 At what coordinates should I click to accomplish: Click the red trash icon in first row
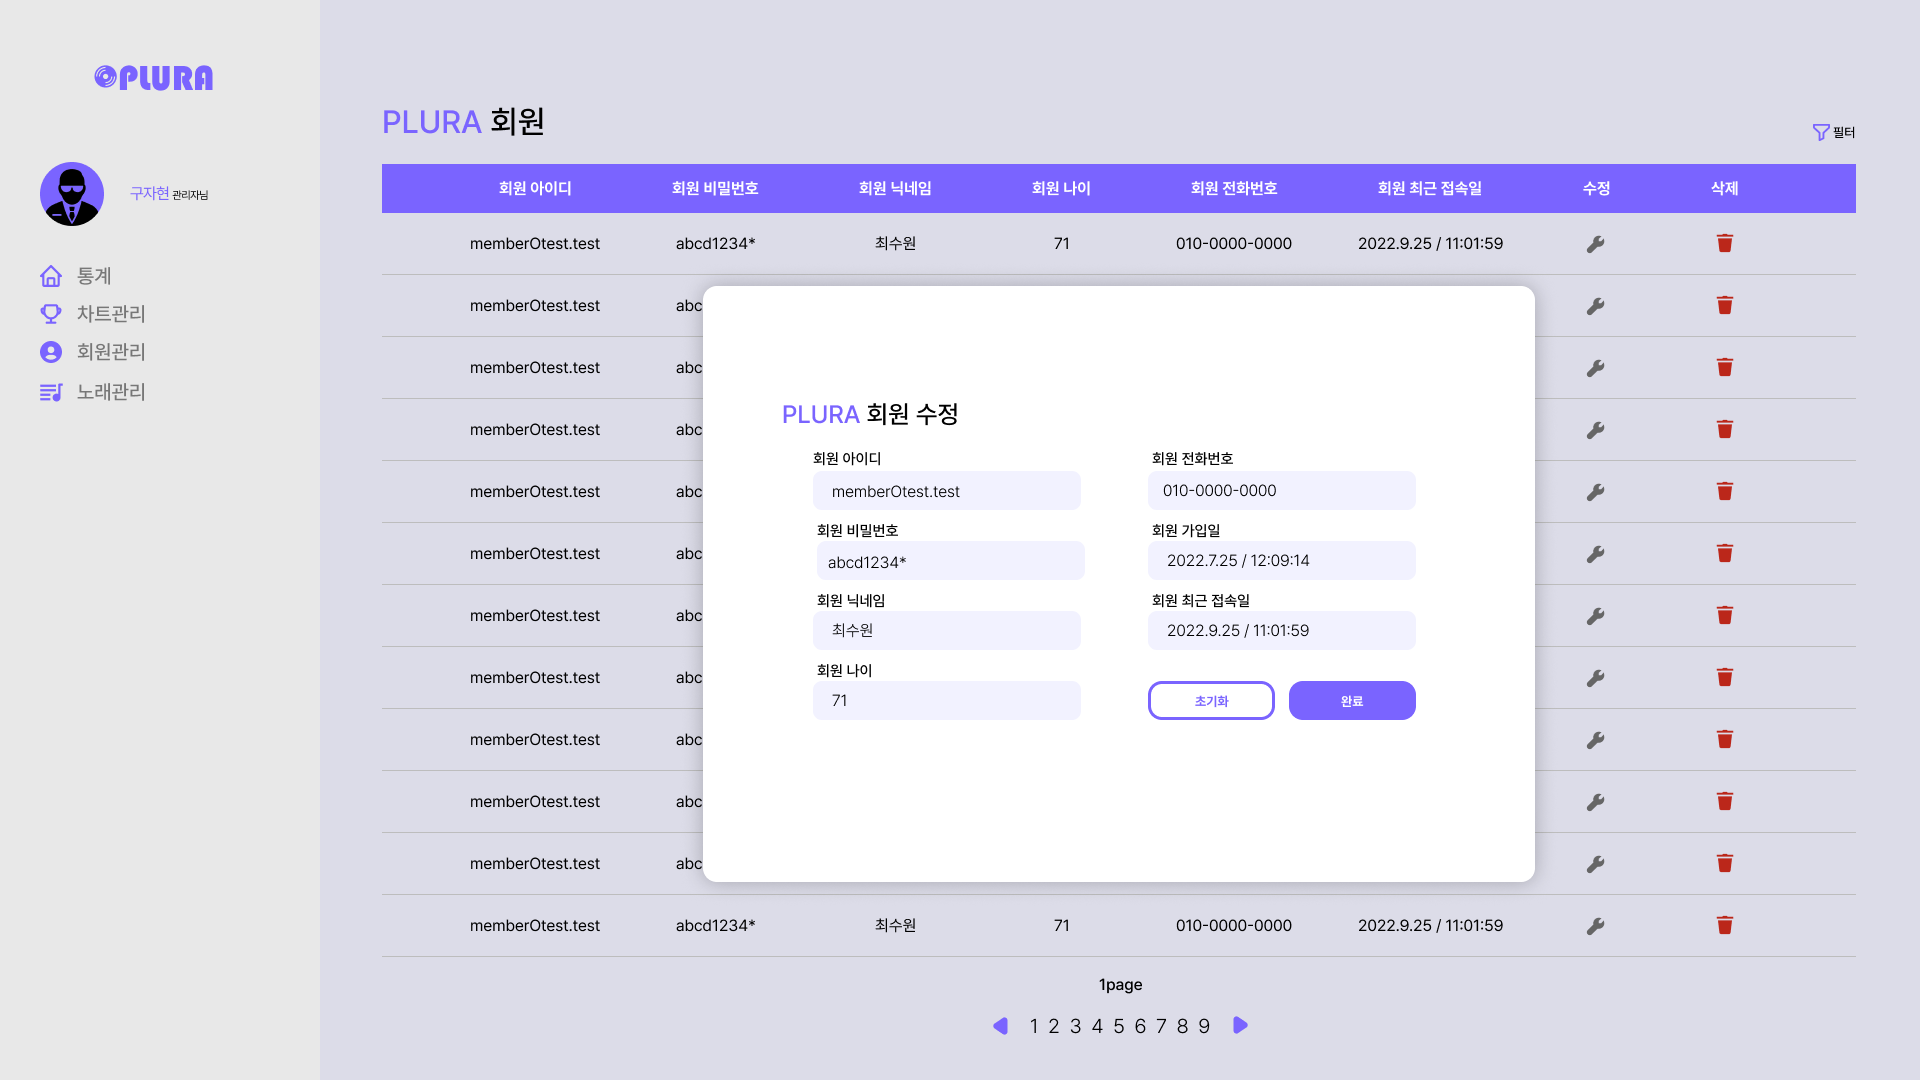(1724, 243)
